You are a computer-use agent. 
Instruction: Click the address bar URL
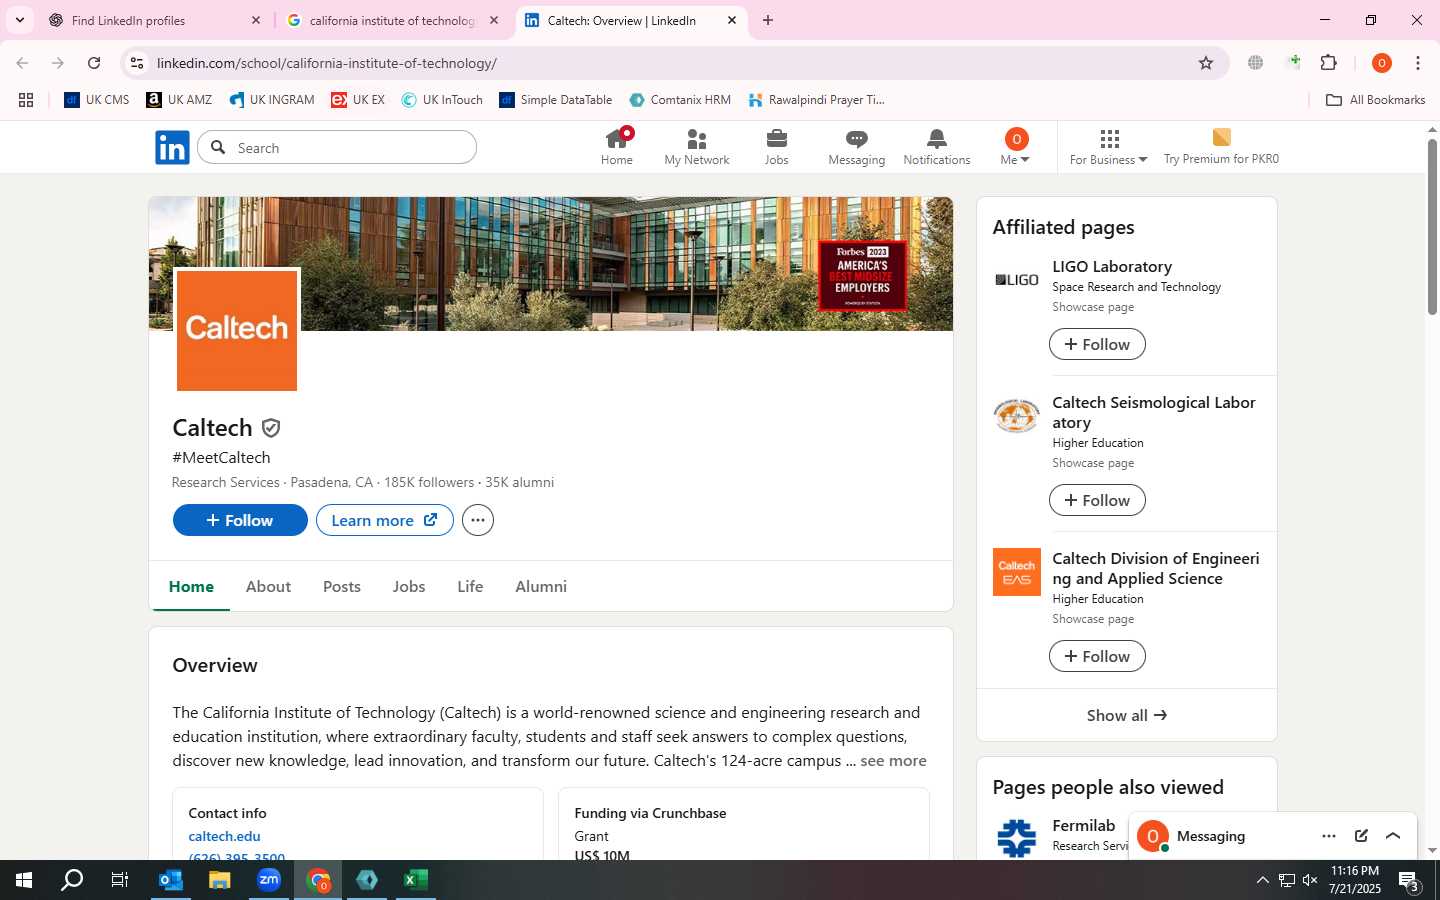pyautogui.click(x=327, y=63)
